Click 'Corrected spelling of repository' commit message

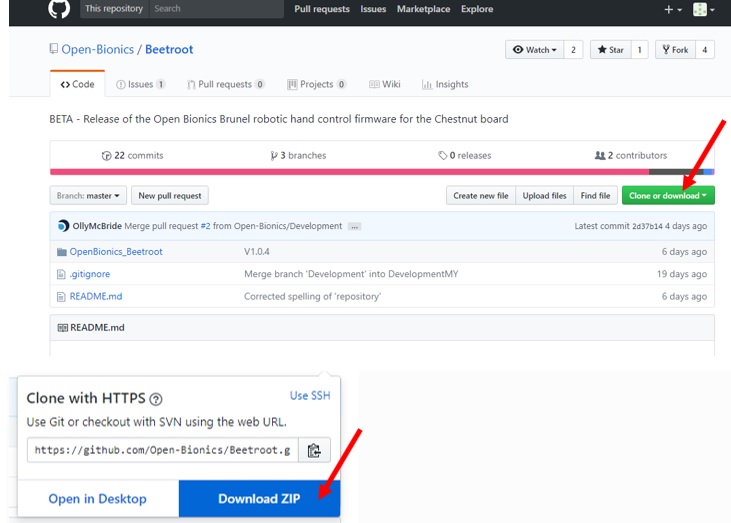pyautogui.click(x=312, y=296)
